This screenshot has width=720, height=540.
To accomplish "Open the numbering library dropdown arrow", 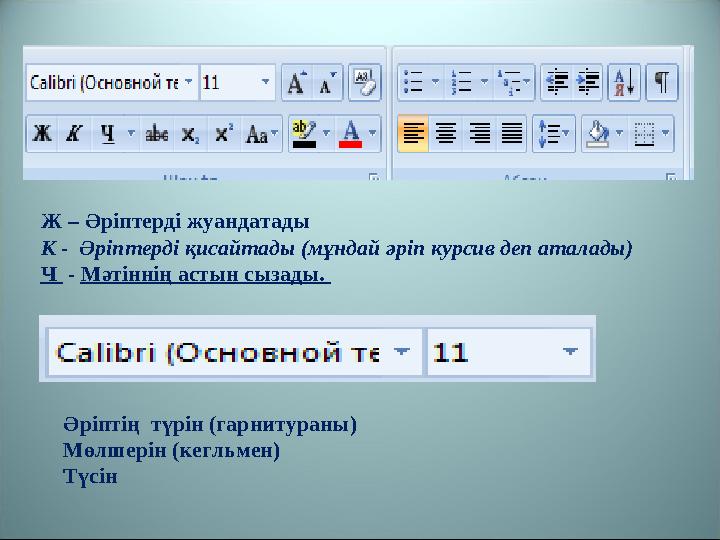I will tap(484, 83).
